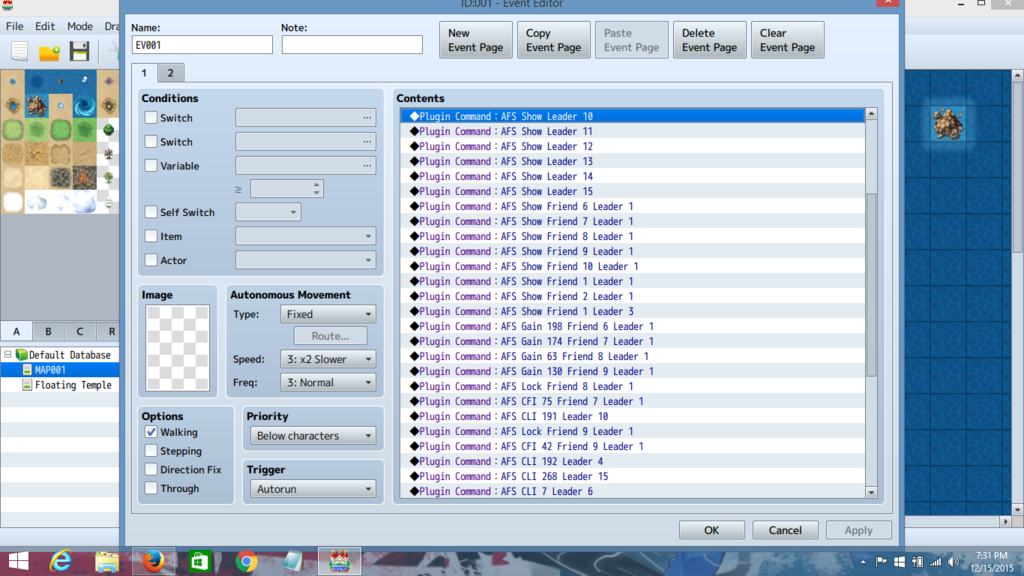Open the Mode menu

80,26
